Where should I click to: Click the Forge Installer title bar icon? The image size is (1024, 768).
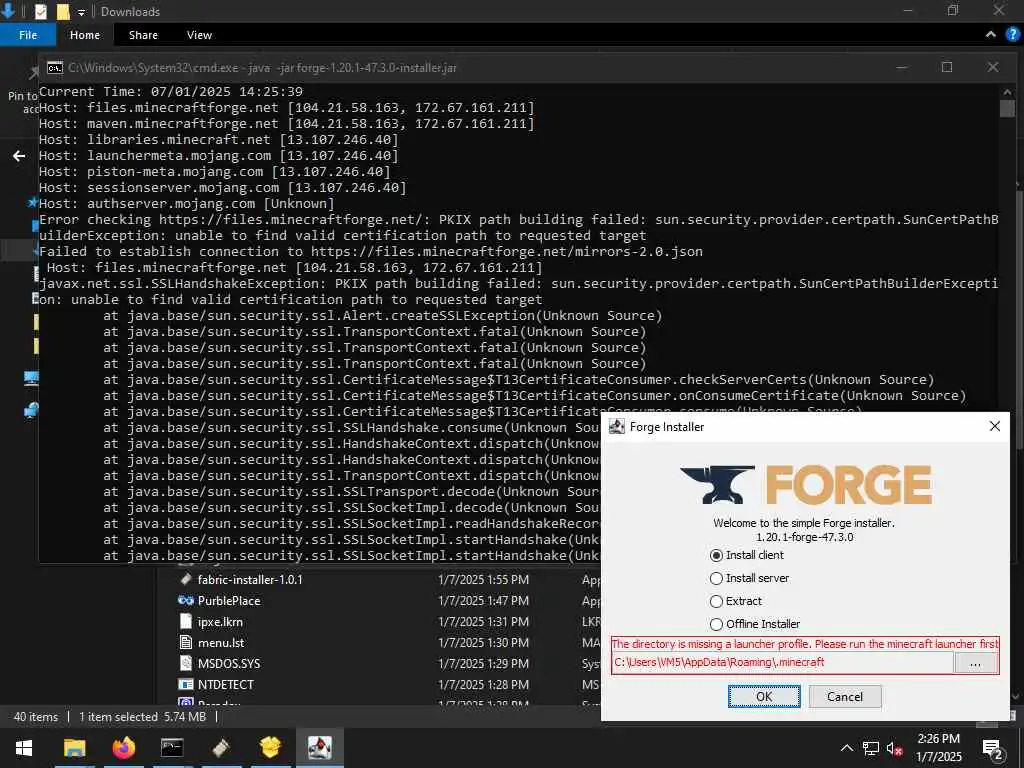(x=616, y=426)
